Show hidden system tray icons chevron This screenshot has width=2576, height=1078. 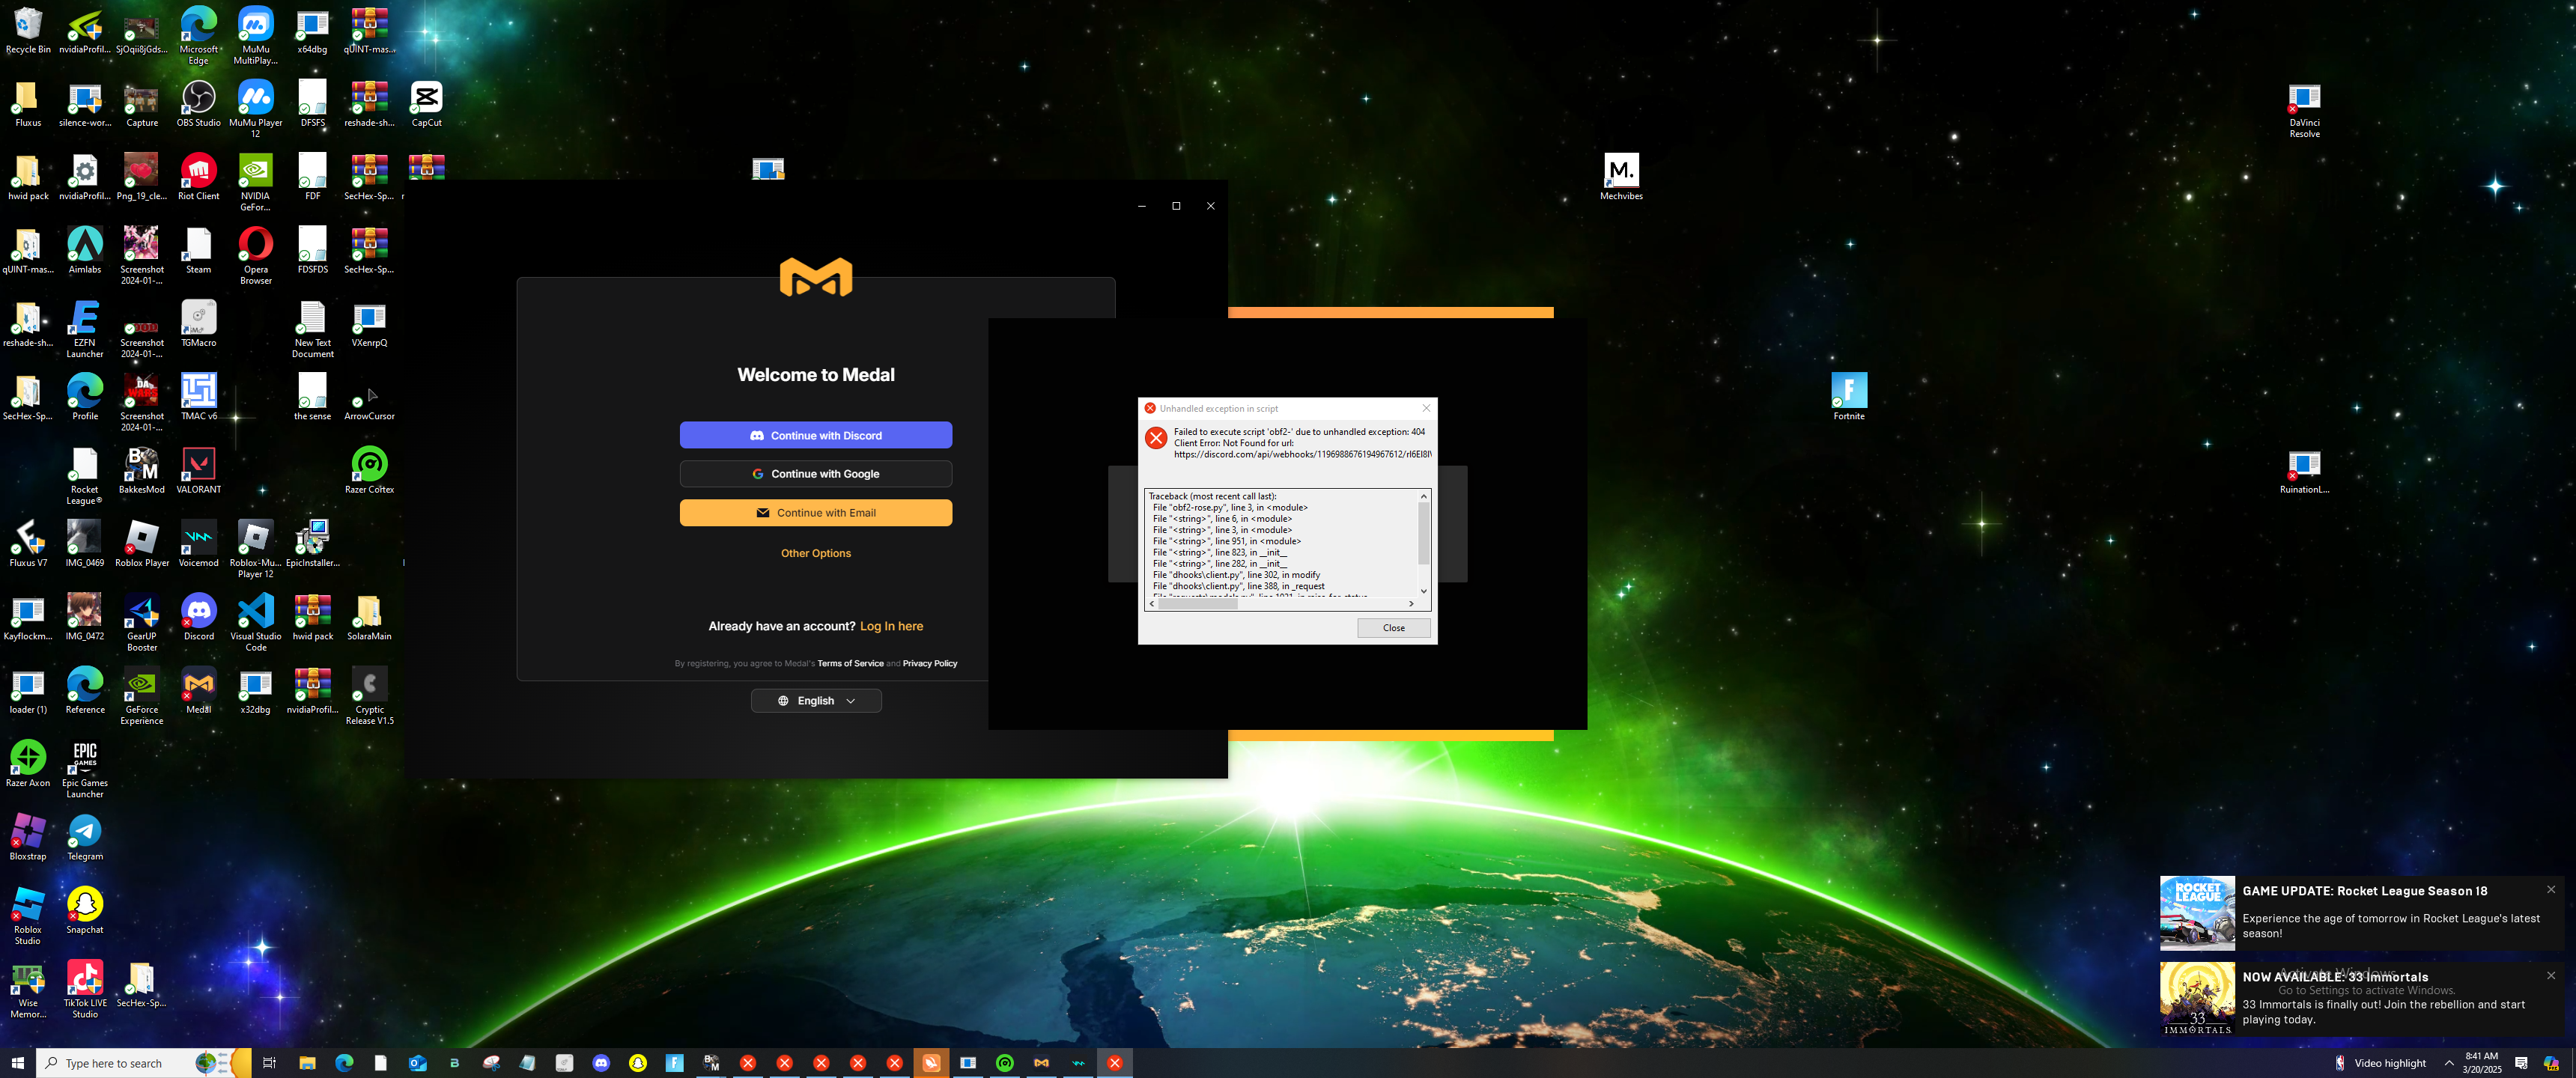coord(2449,1063)
